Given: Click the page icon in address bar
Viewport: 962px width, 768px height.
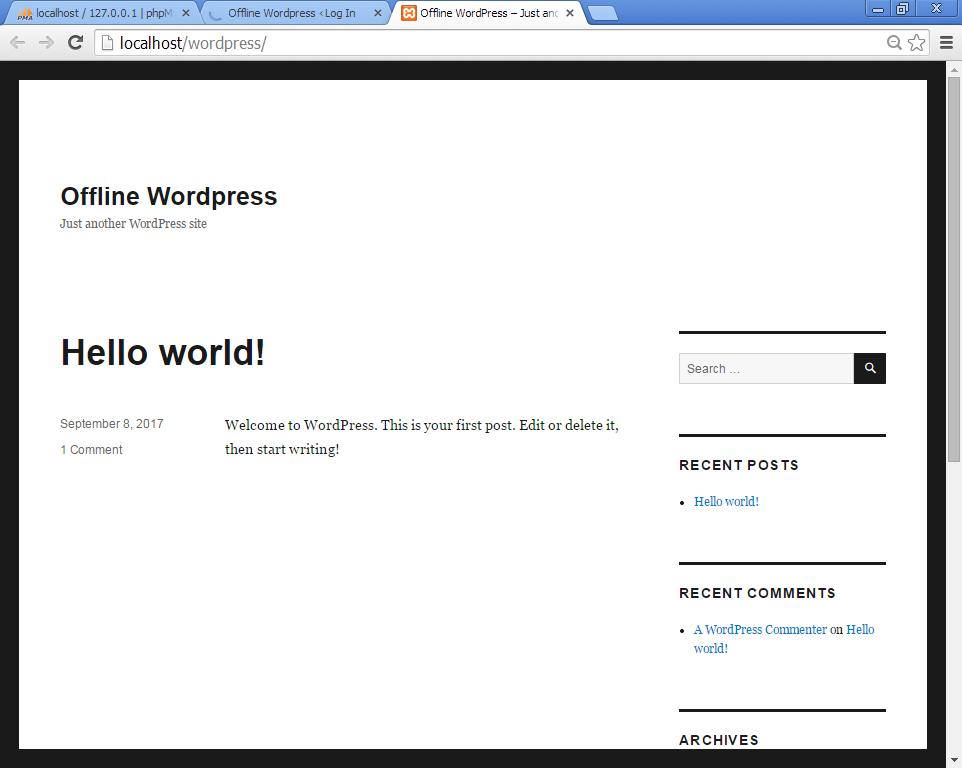Looking at the screenshot, I should pos(107,42).
